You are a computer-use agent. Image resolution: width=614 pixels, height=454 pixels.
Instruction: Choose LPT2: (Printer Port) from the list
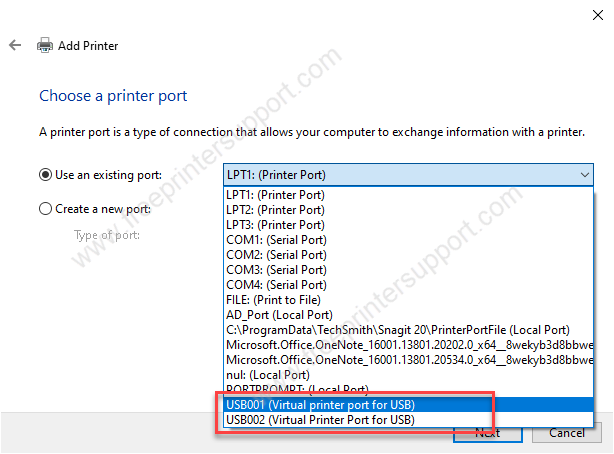tap(408, 210)
